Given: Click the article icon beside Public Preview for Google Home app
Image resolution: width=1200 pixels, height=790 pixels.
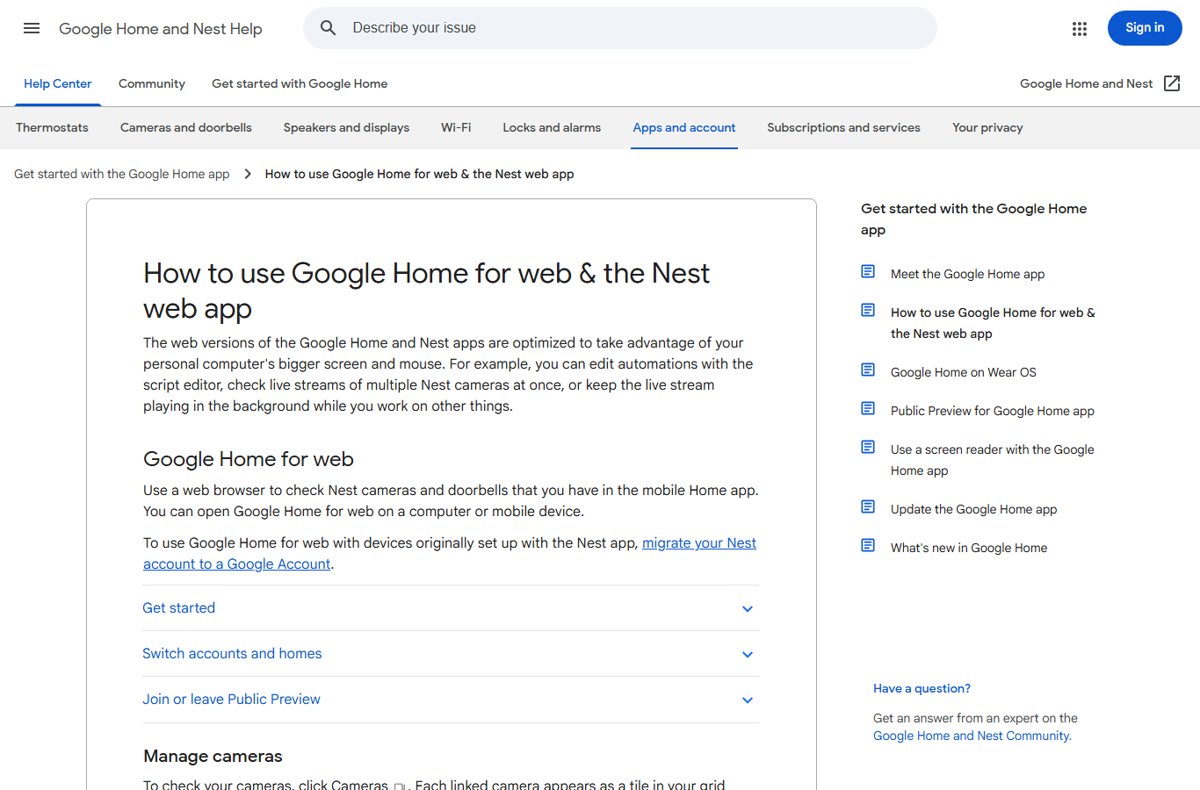Looking at the screenshot, I should coord(868,408).
